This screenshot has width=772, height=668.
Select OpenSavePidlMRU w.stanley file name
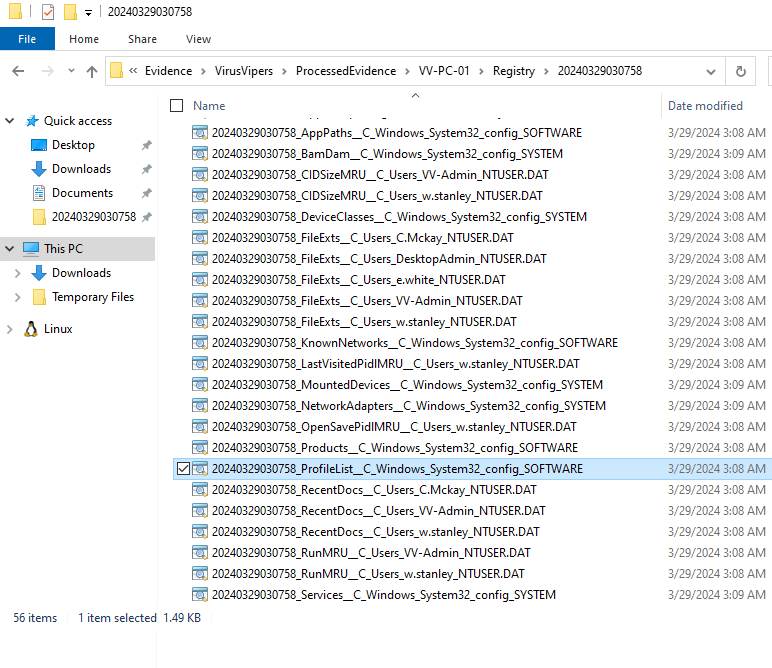pos(394,427)
